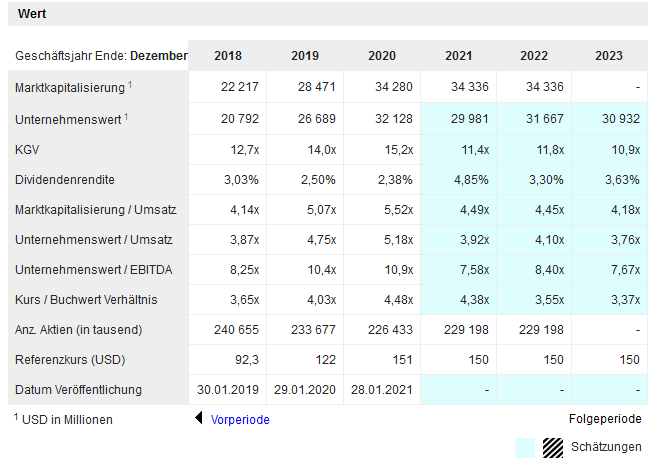654x466 pixels.
Task: Select the KGV row label
Action: click(x=27, y=149)
